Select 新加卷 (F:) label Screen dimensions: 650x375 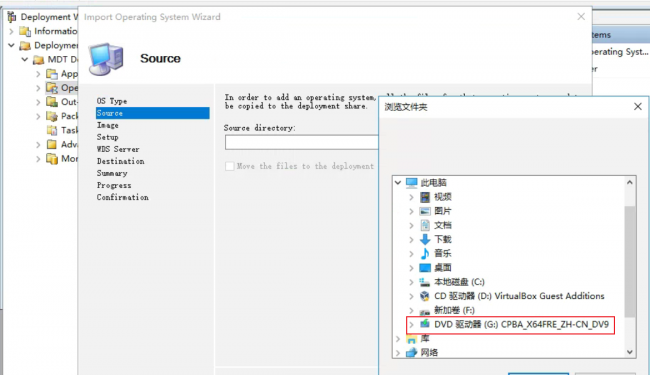[x=454, y=310]
